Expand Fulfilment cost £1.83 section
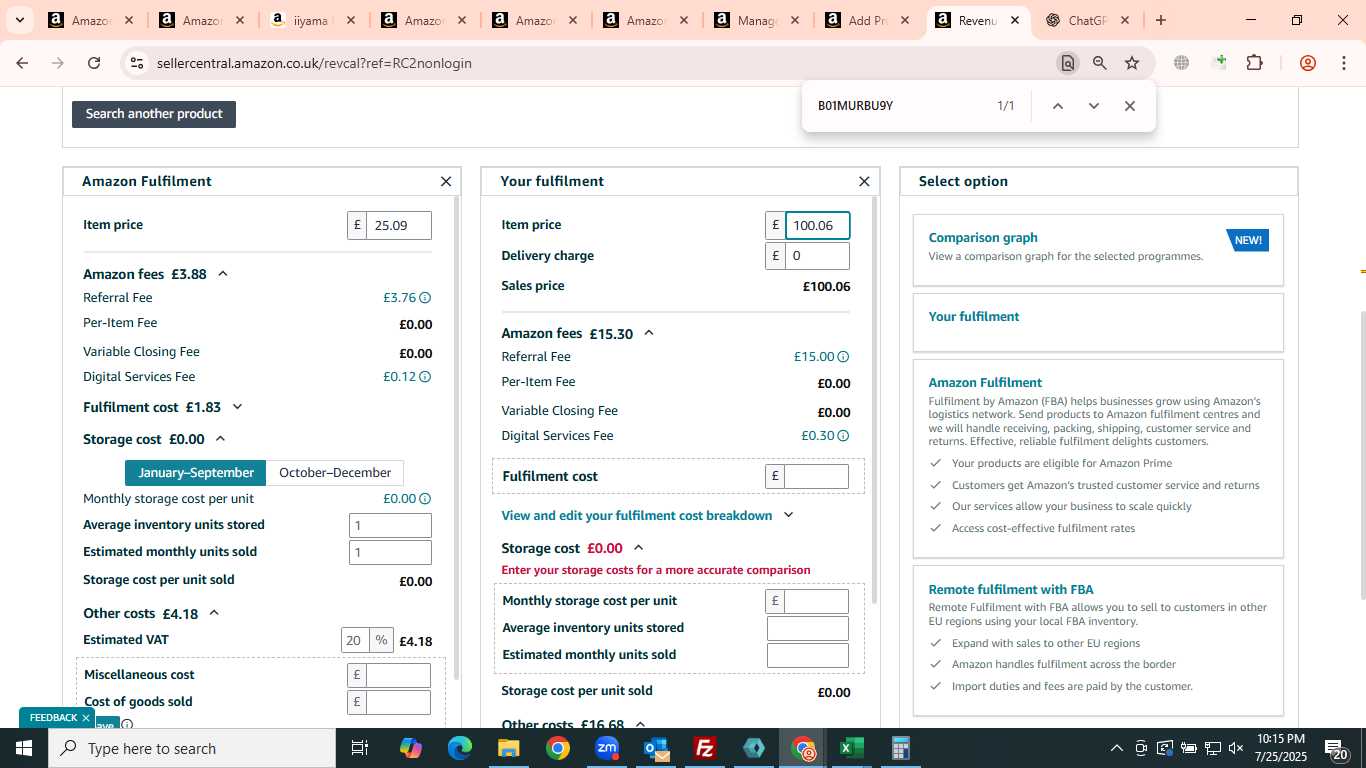The image size is (1366, 768). pyautogui.click(x=237, y=407)
